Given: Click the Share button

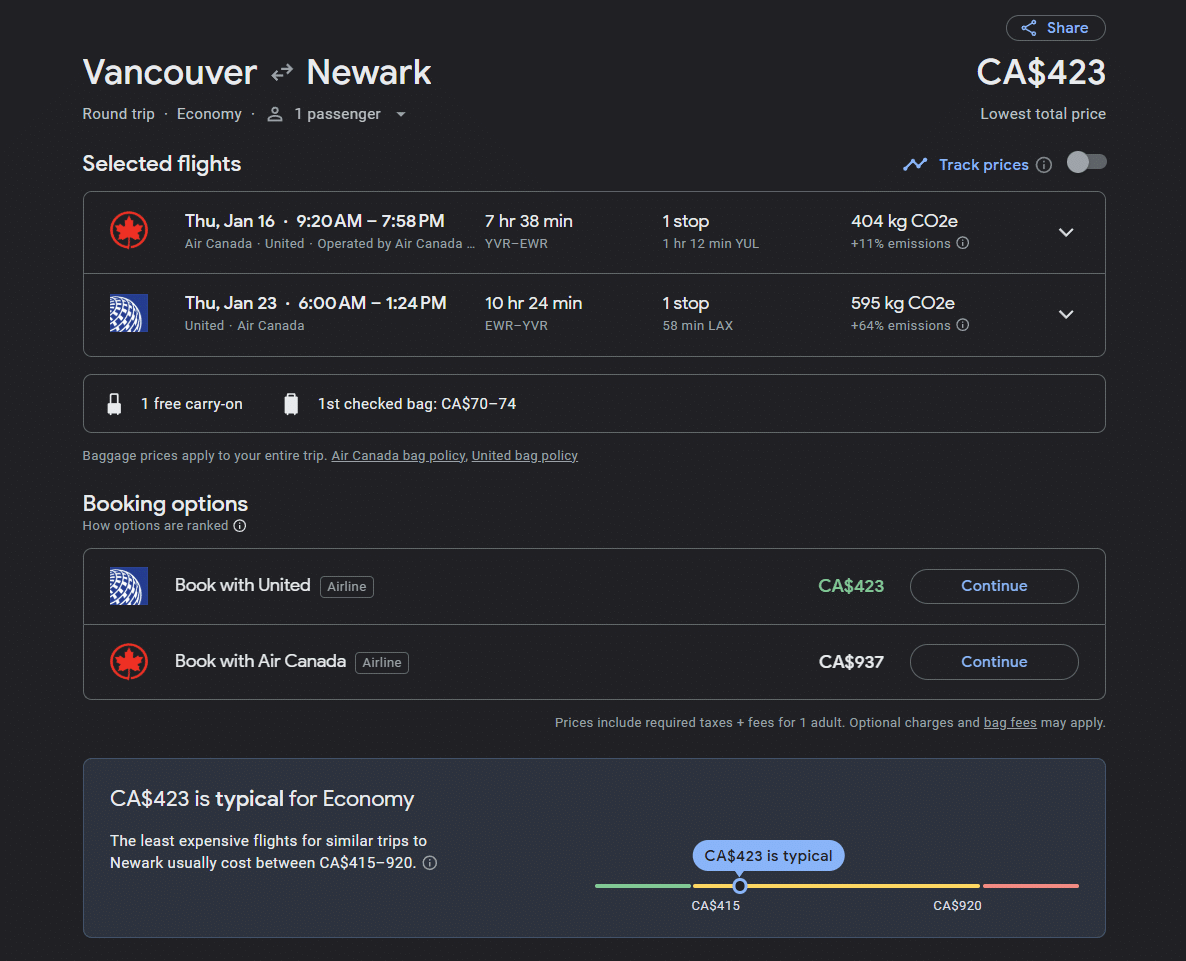Looking at the screenshot, I should (x=1055, y=28).
